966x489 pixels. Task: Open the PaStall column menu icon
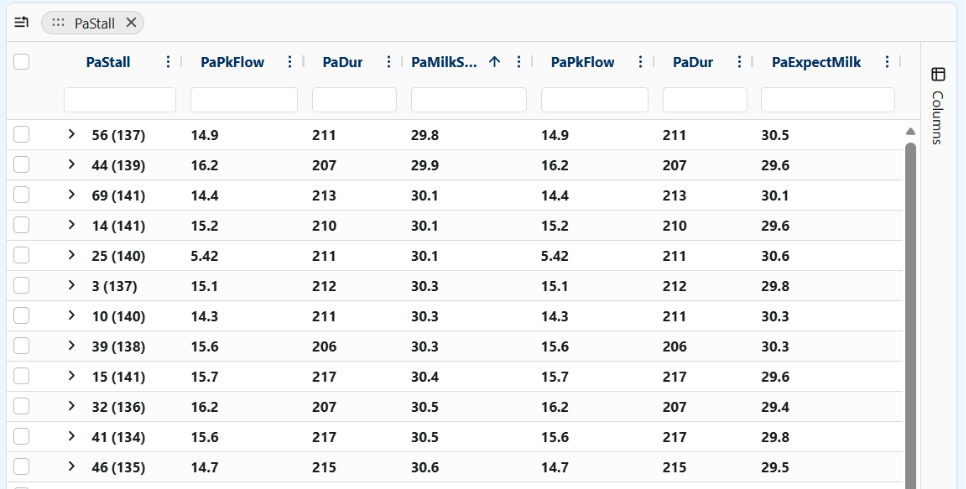(x=168, y=62)
